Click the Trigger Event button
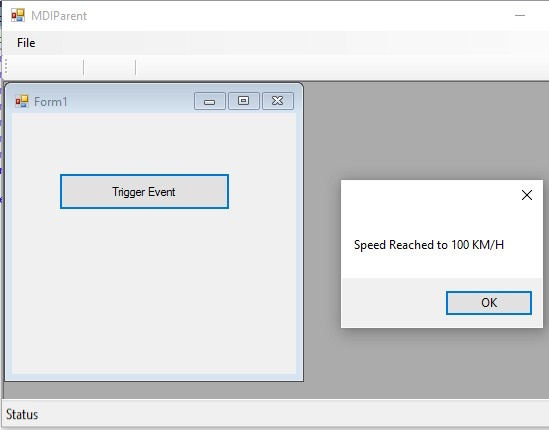Image resolution: width=549 pixels, height=430 pixels. (144, 192)
